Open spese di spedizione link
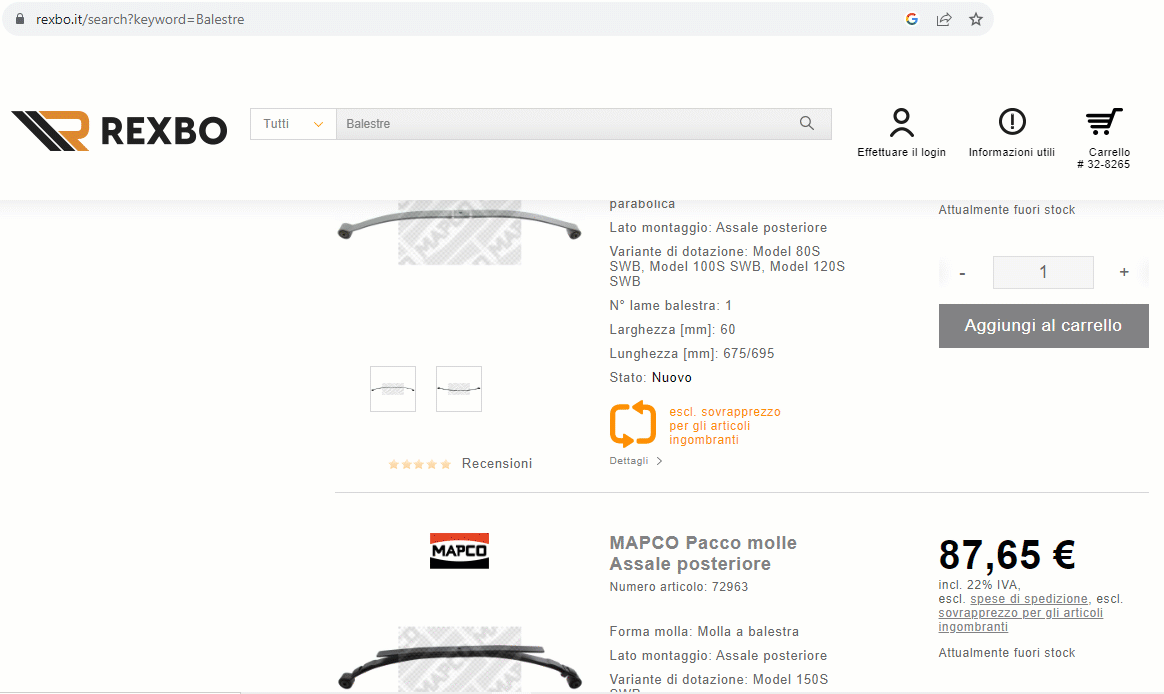Viewport: 1164px width, 694px height. point(1029,599)
